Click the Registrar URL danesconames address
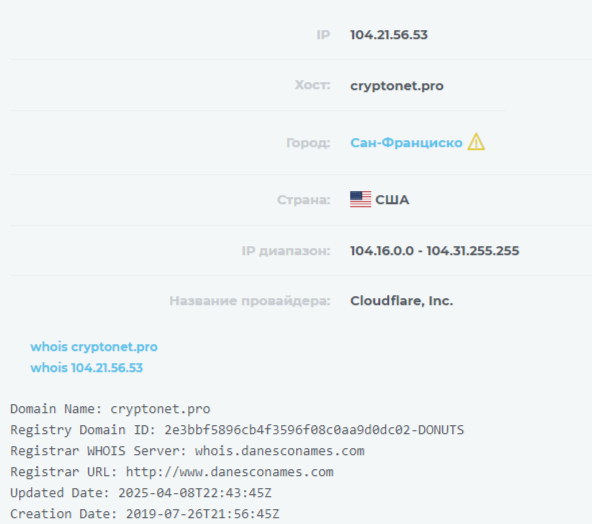592x524 pixels. pyautogui.click(x=230, y=472)
